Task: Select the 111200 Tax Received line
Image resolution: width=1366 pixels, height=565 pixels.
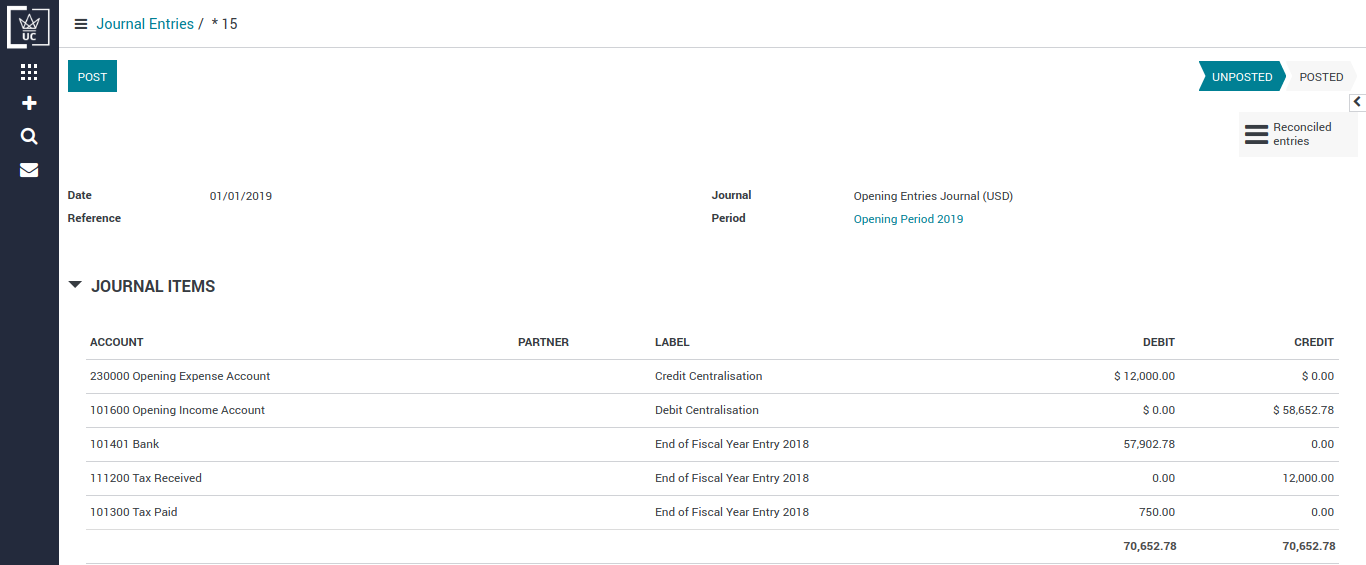Action: [146, 478]
